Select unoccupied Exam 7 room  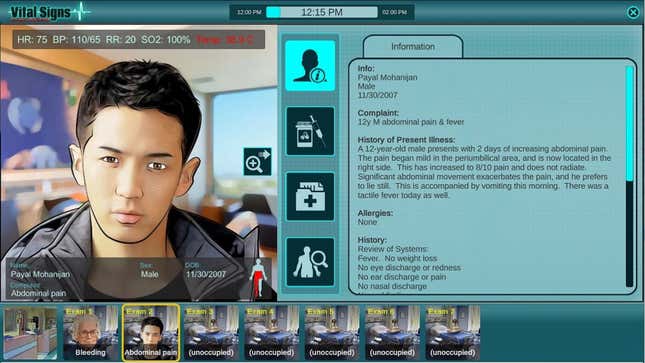click(x=452, y=333)
